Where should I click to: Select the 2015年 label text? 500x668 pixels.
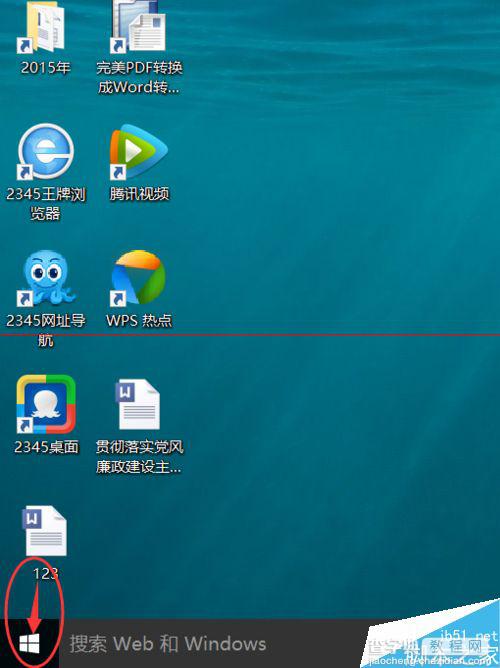46,68
